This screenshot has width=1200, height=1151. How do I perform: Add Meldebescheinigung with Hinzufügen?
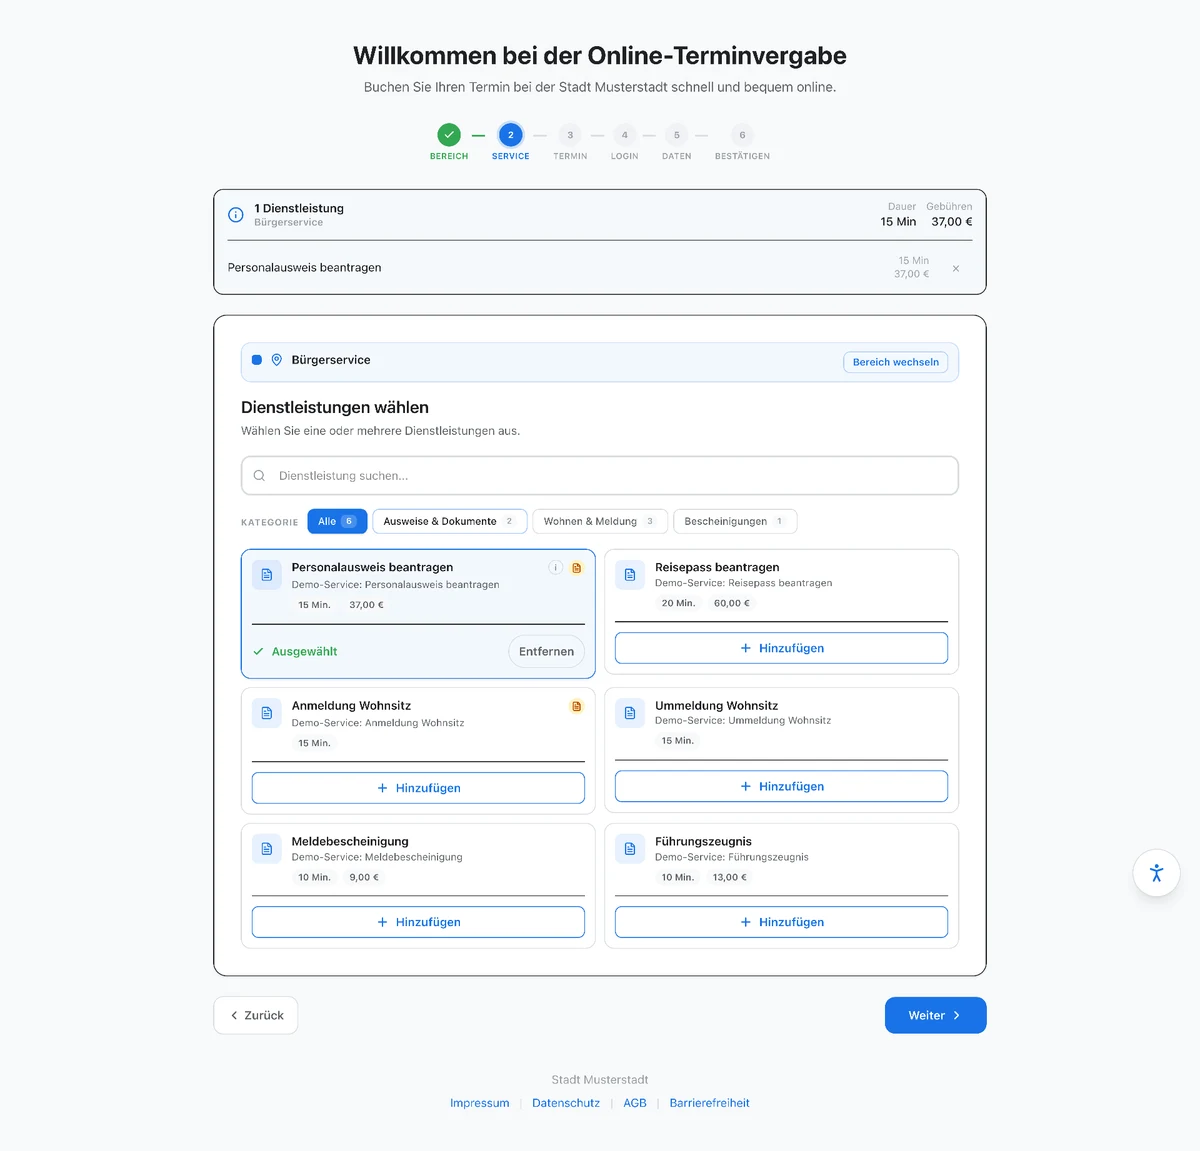pyautogui.click(x=418, y=922)
